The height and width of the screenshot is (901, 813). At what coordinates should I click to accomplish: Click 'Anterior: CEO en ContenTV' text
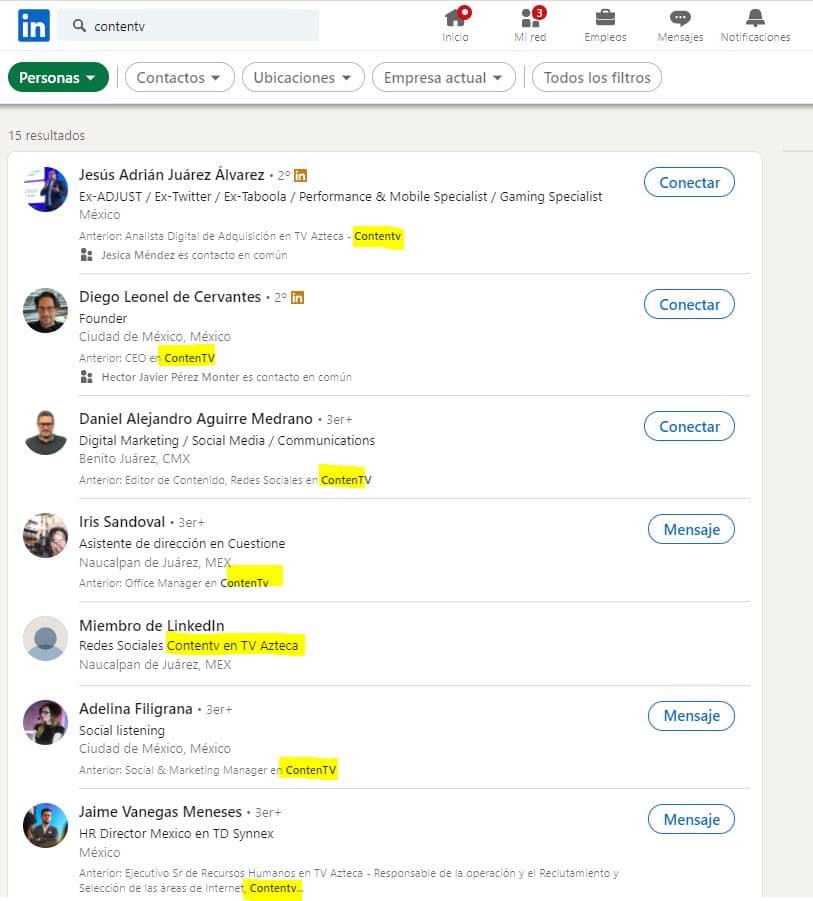tap(147, 358)
